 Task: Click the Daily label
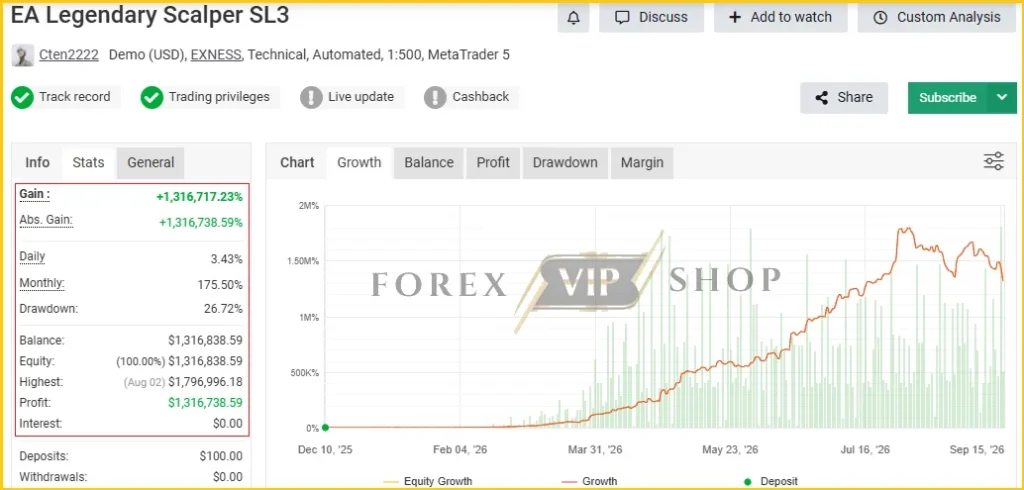click(33, 257)
